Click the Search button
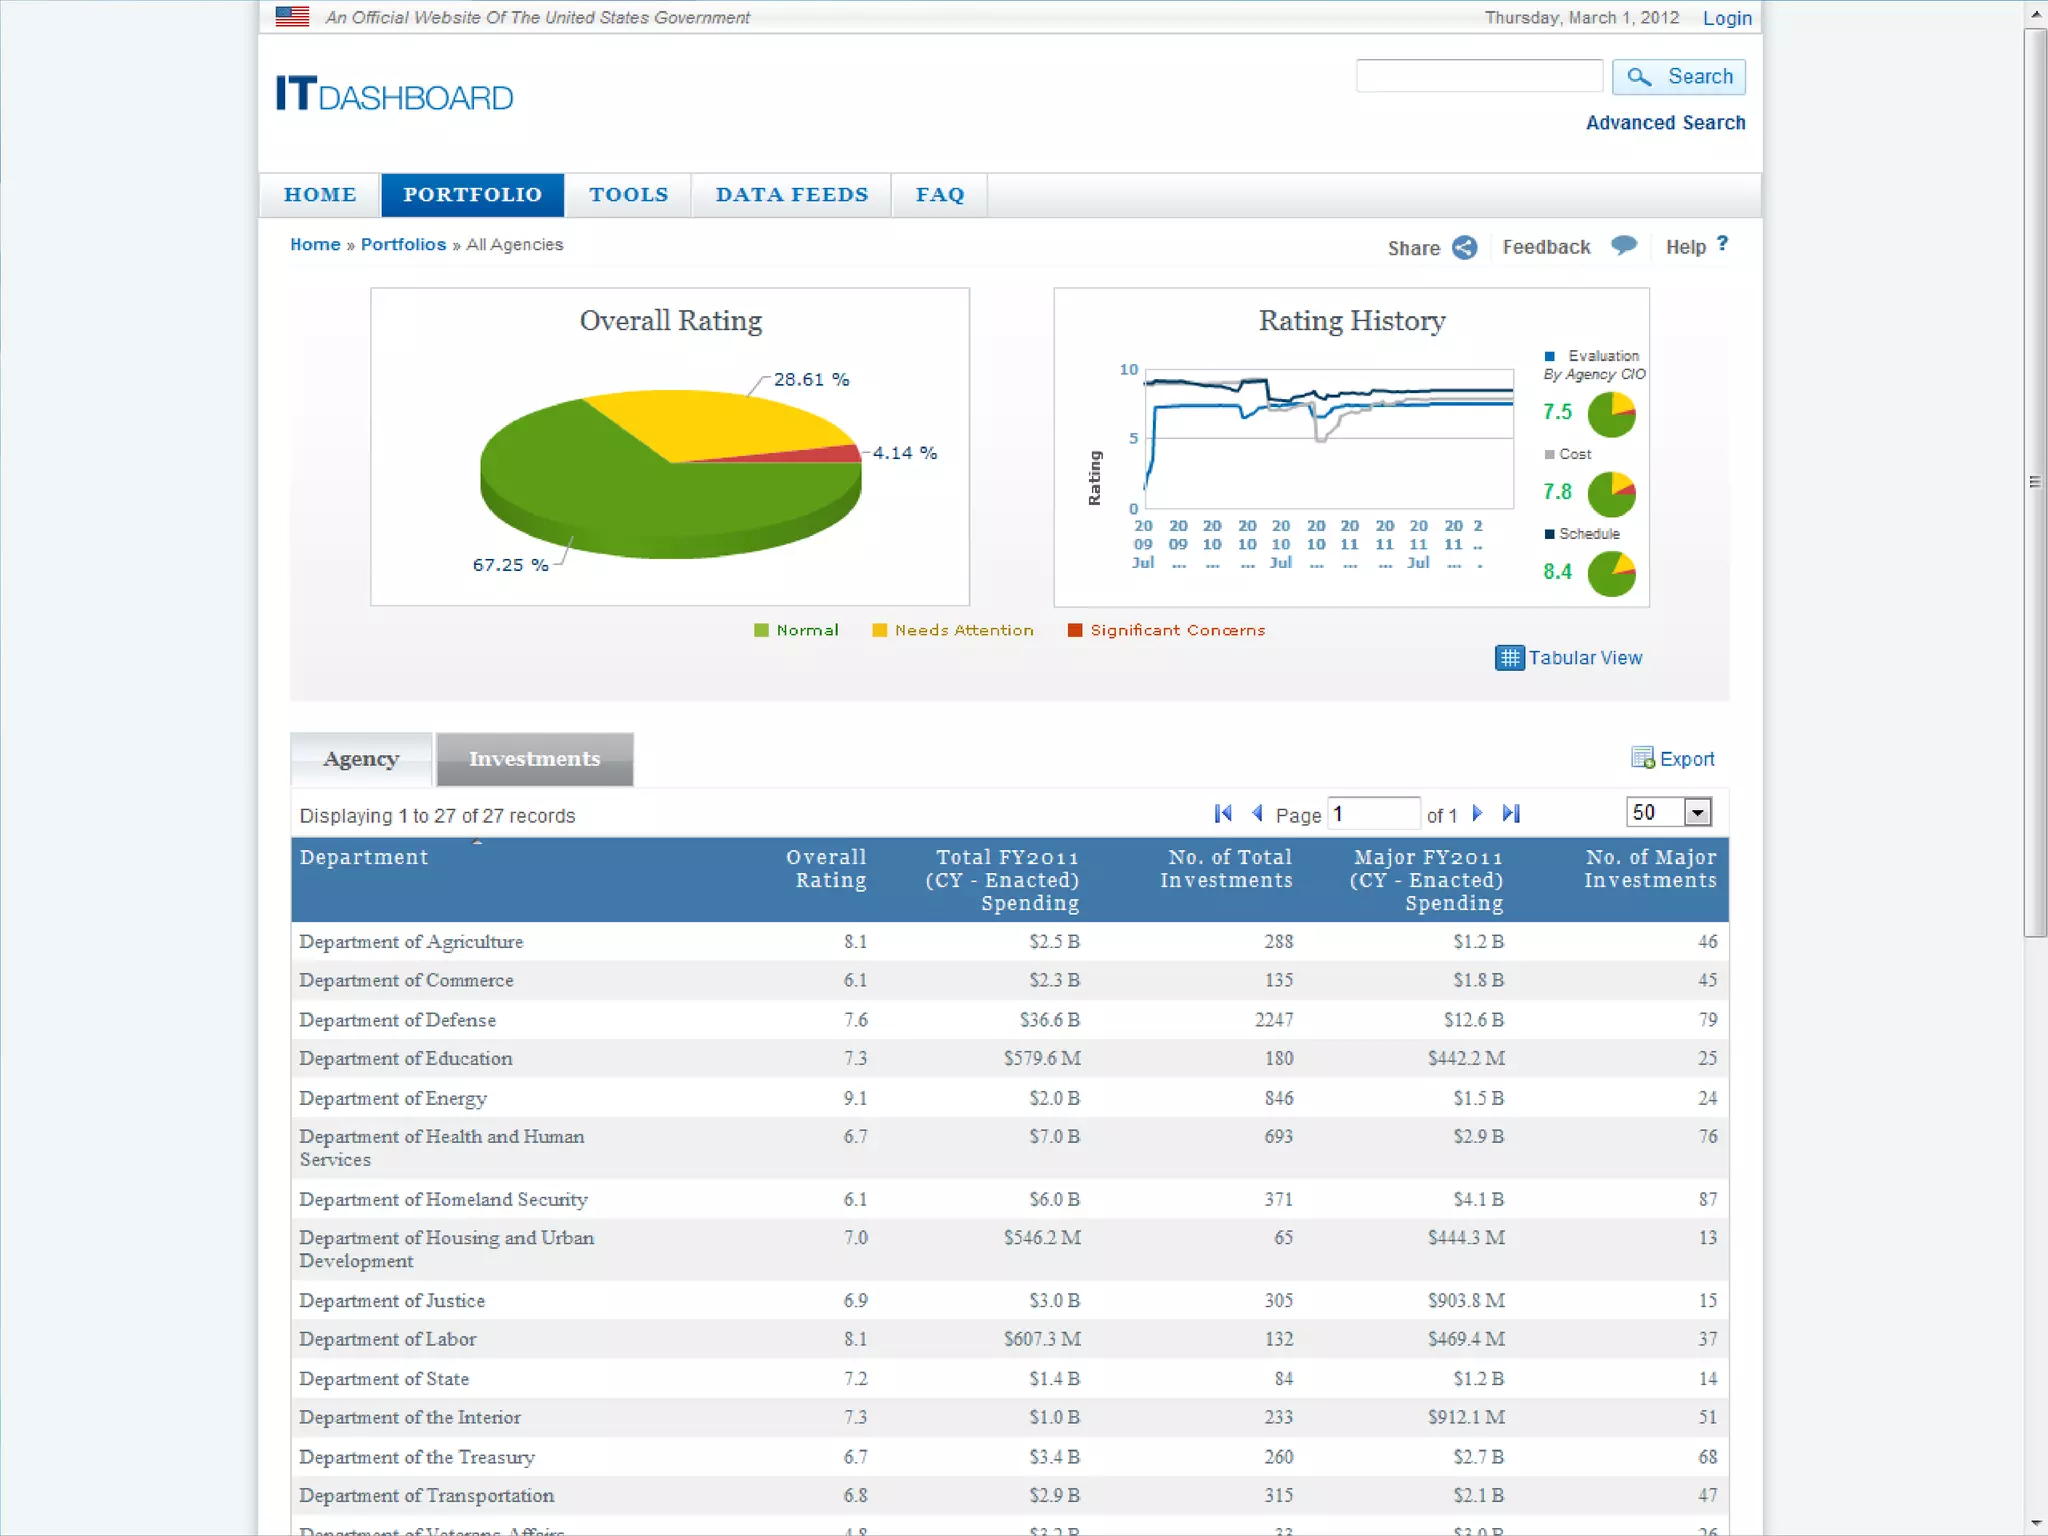 pyautogui.click(x=1679, y=77)
